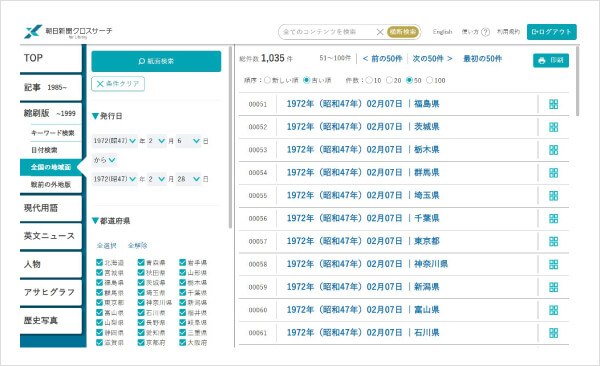
Task: Collapse the 都道府県 section
Action: point(111,221)
